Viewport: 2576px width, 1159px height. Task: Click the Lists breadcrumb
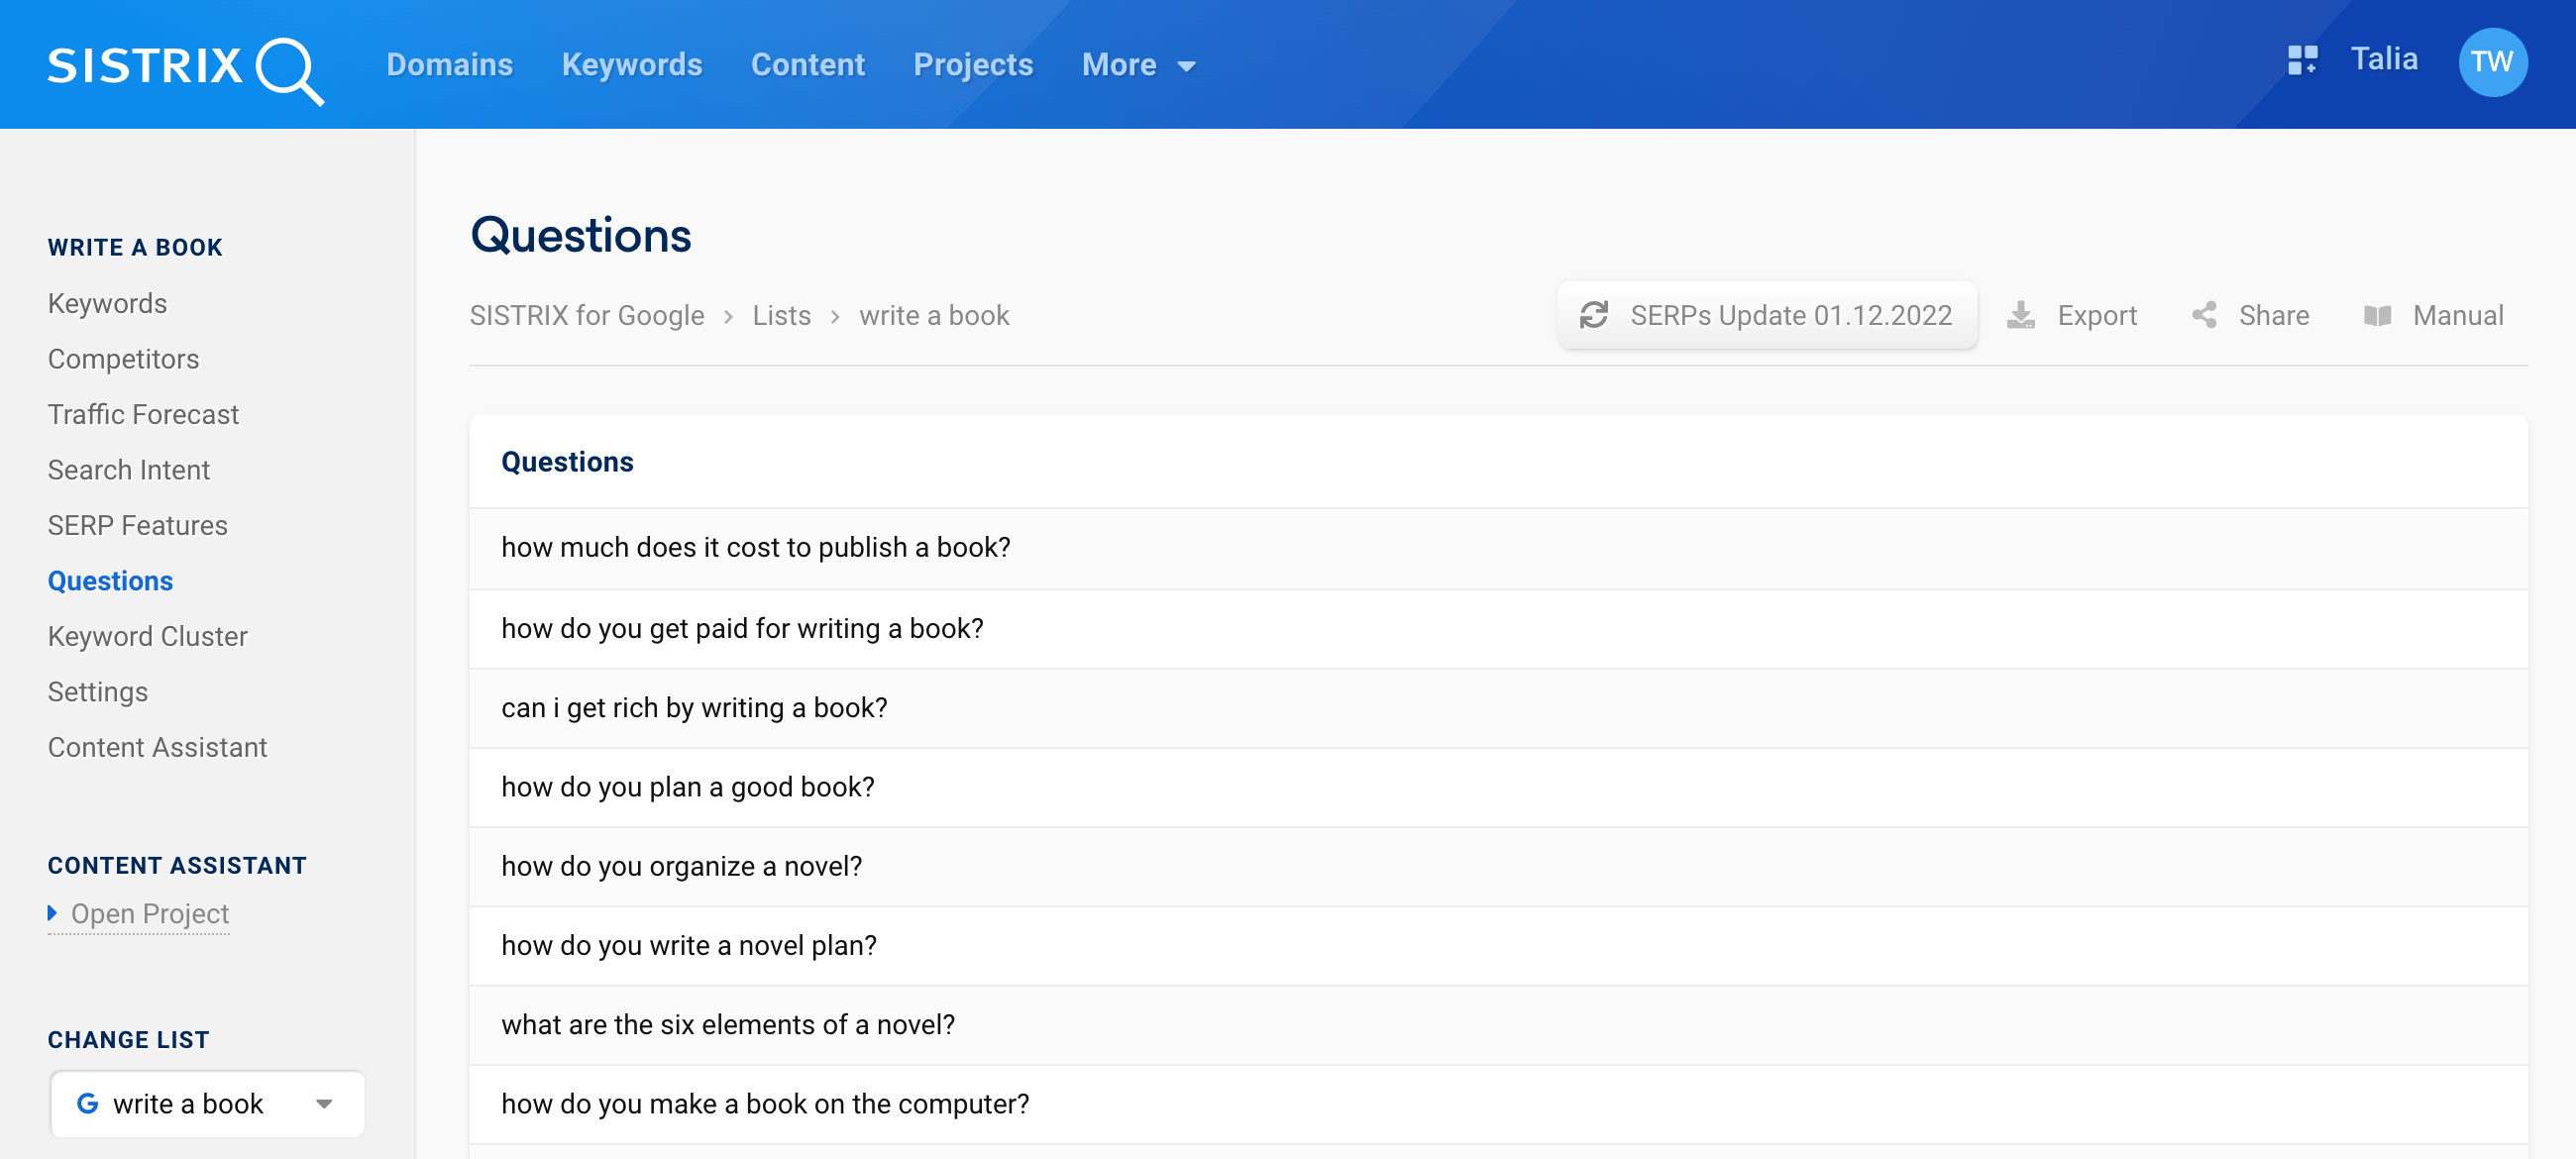pyautogui.click(x=781, y=315)
